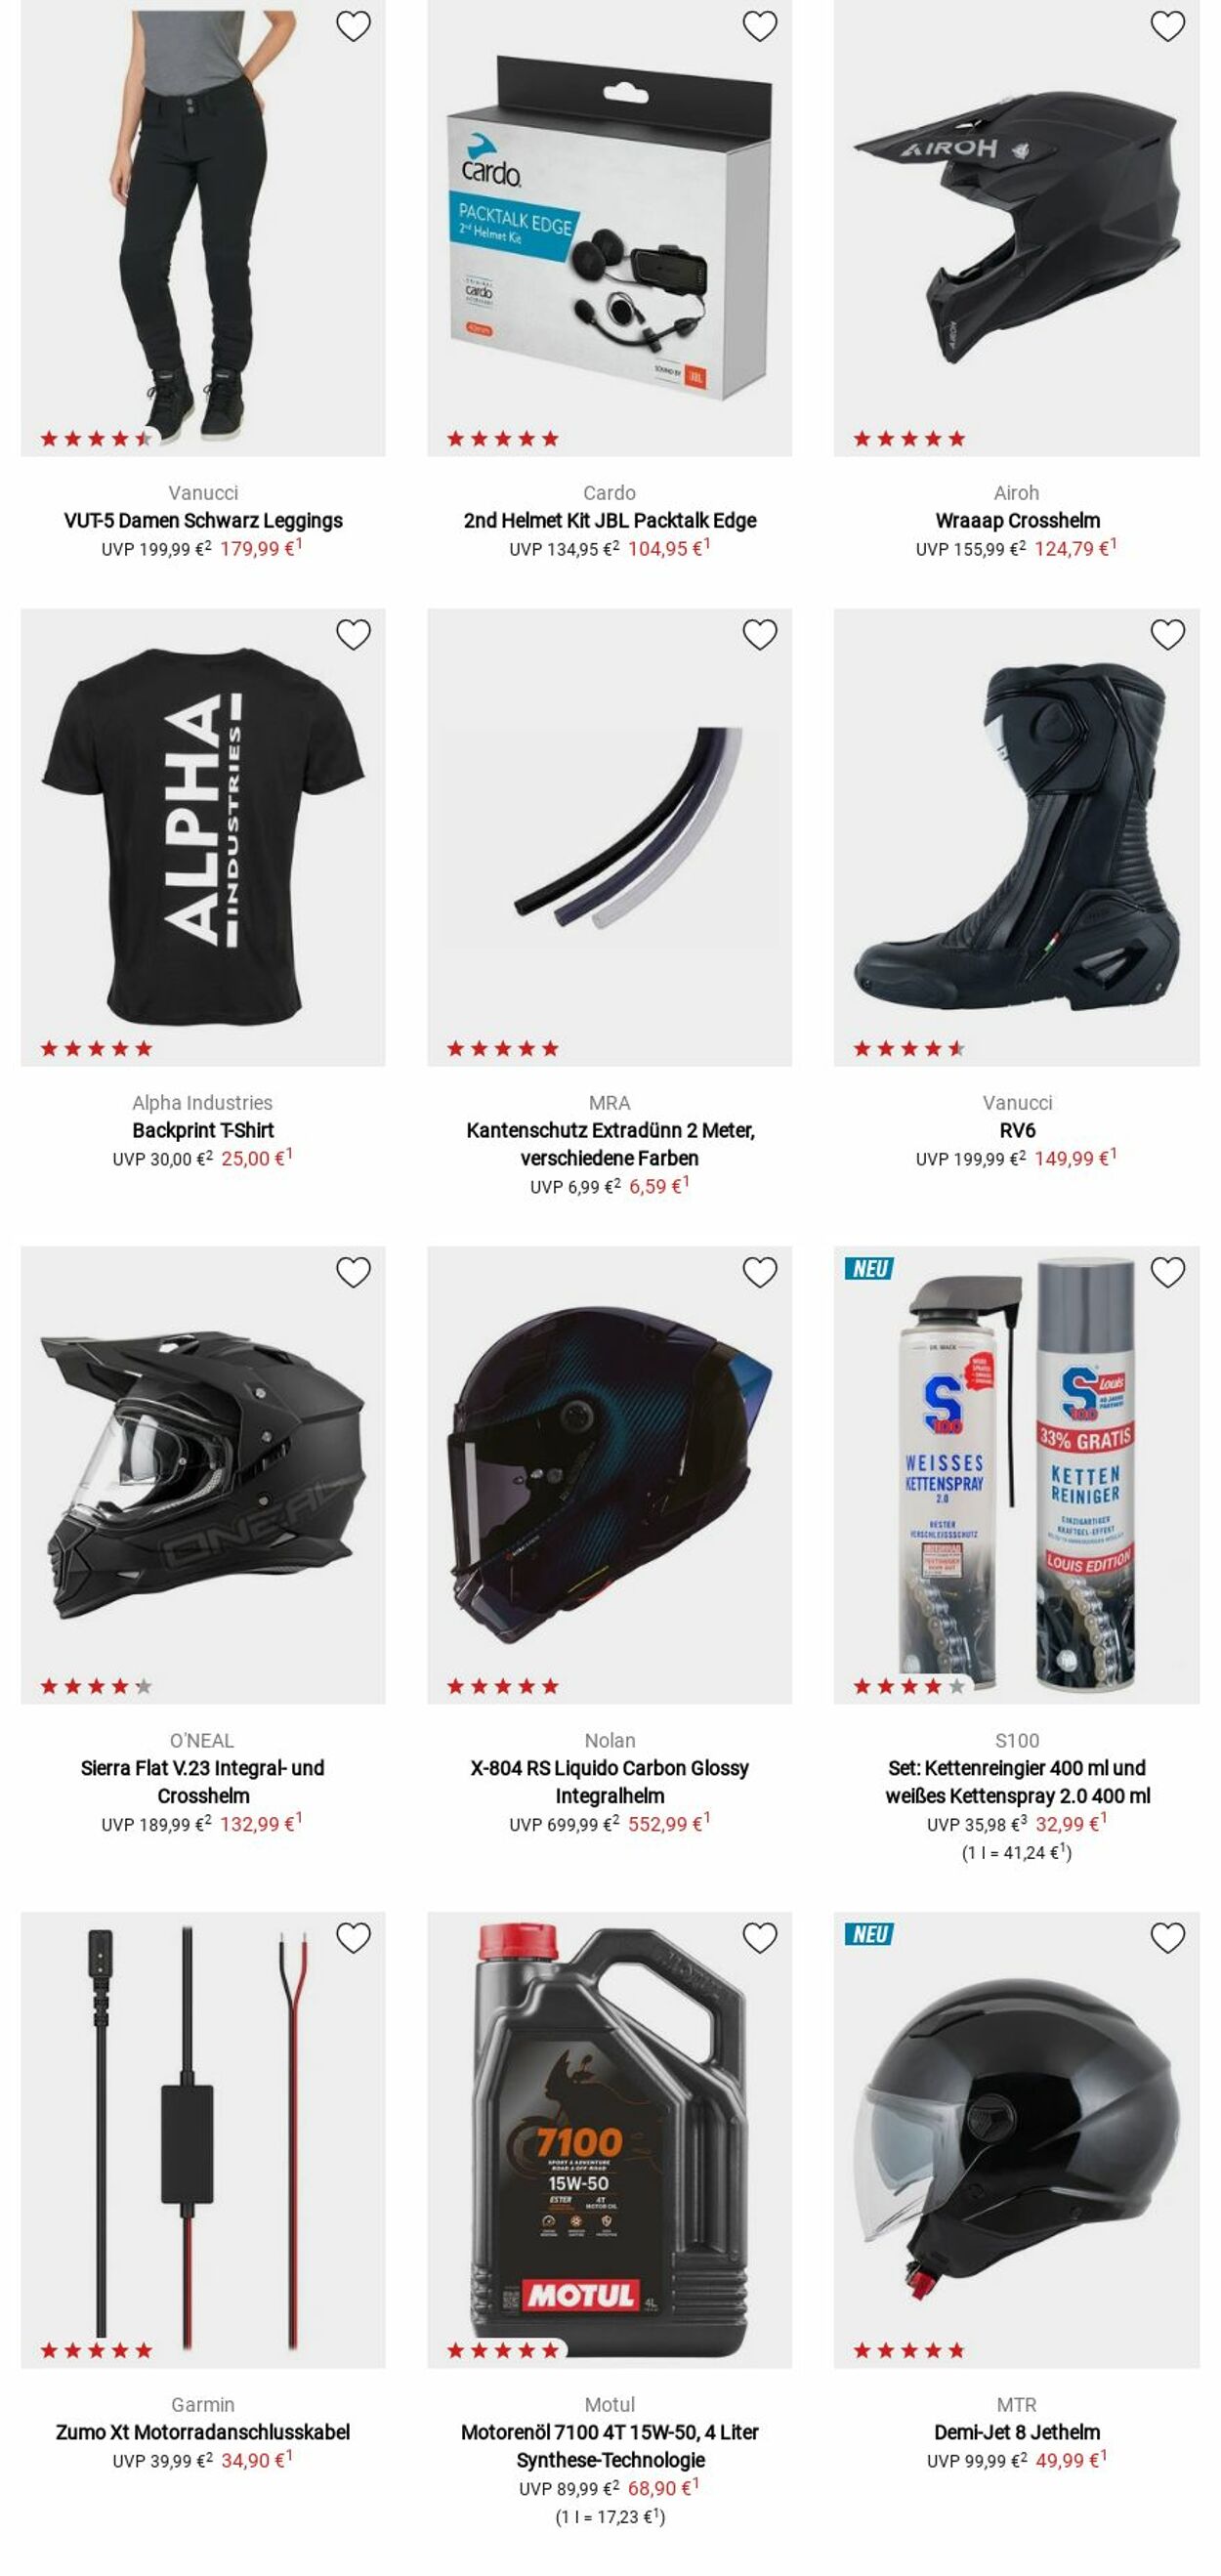
Task: Add MTR Demi-Jet 8 Jethelm to wishlist
Action: [1167, 1938]
